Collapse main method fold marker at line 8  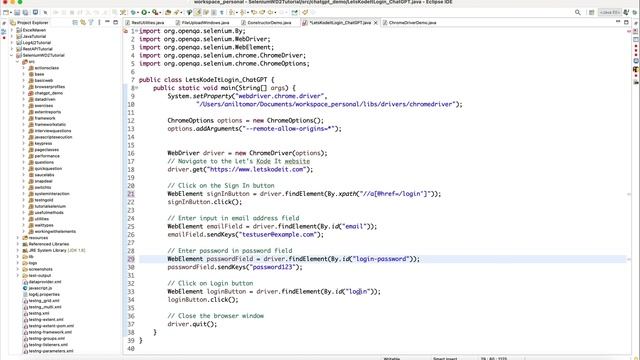click(136, 88)
